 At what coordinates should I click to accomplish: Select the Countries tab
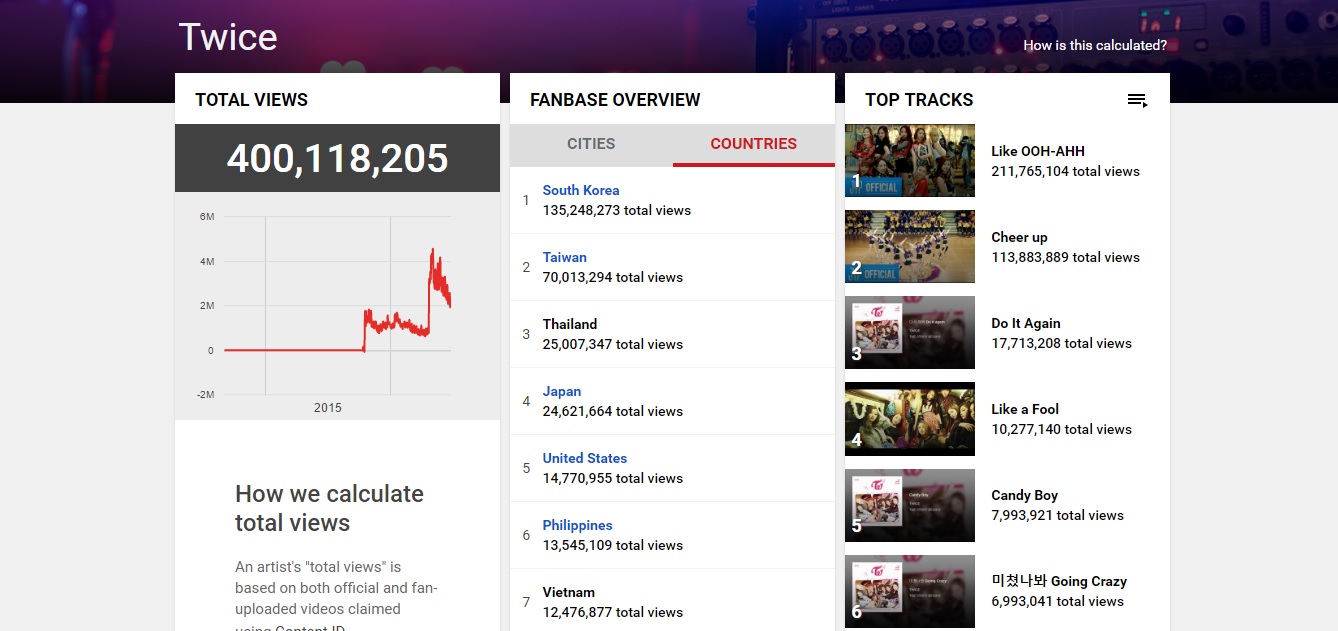tap(753, 144)
